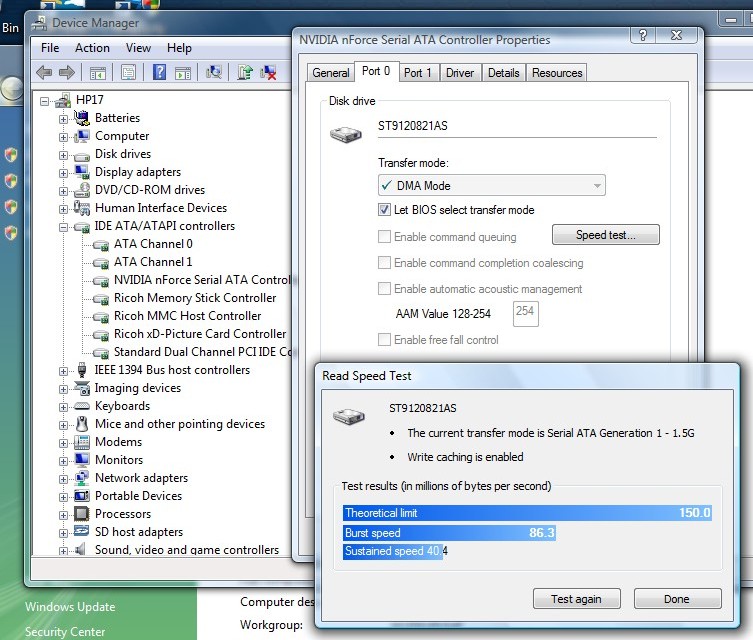753x640 pixels.
Task: Click the Sound, video and game controllers icon
Action: point(81,549)
